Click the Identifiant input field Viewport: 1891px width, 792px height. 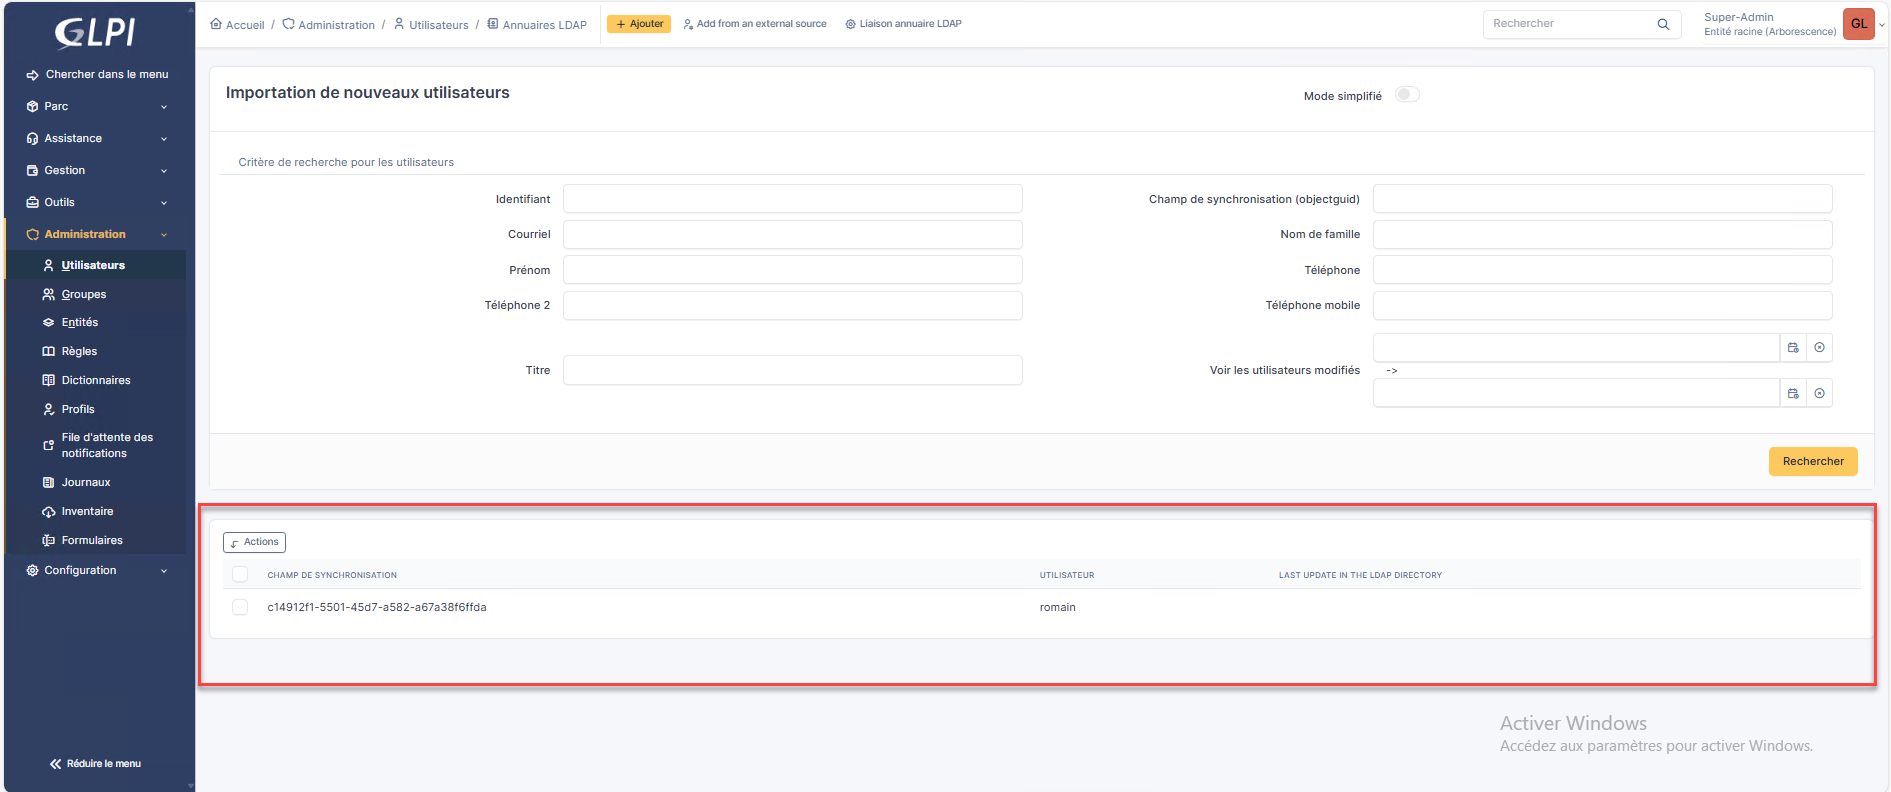tap(792, 199)
